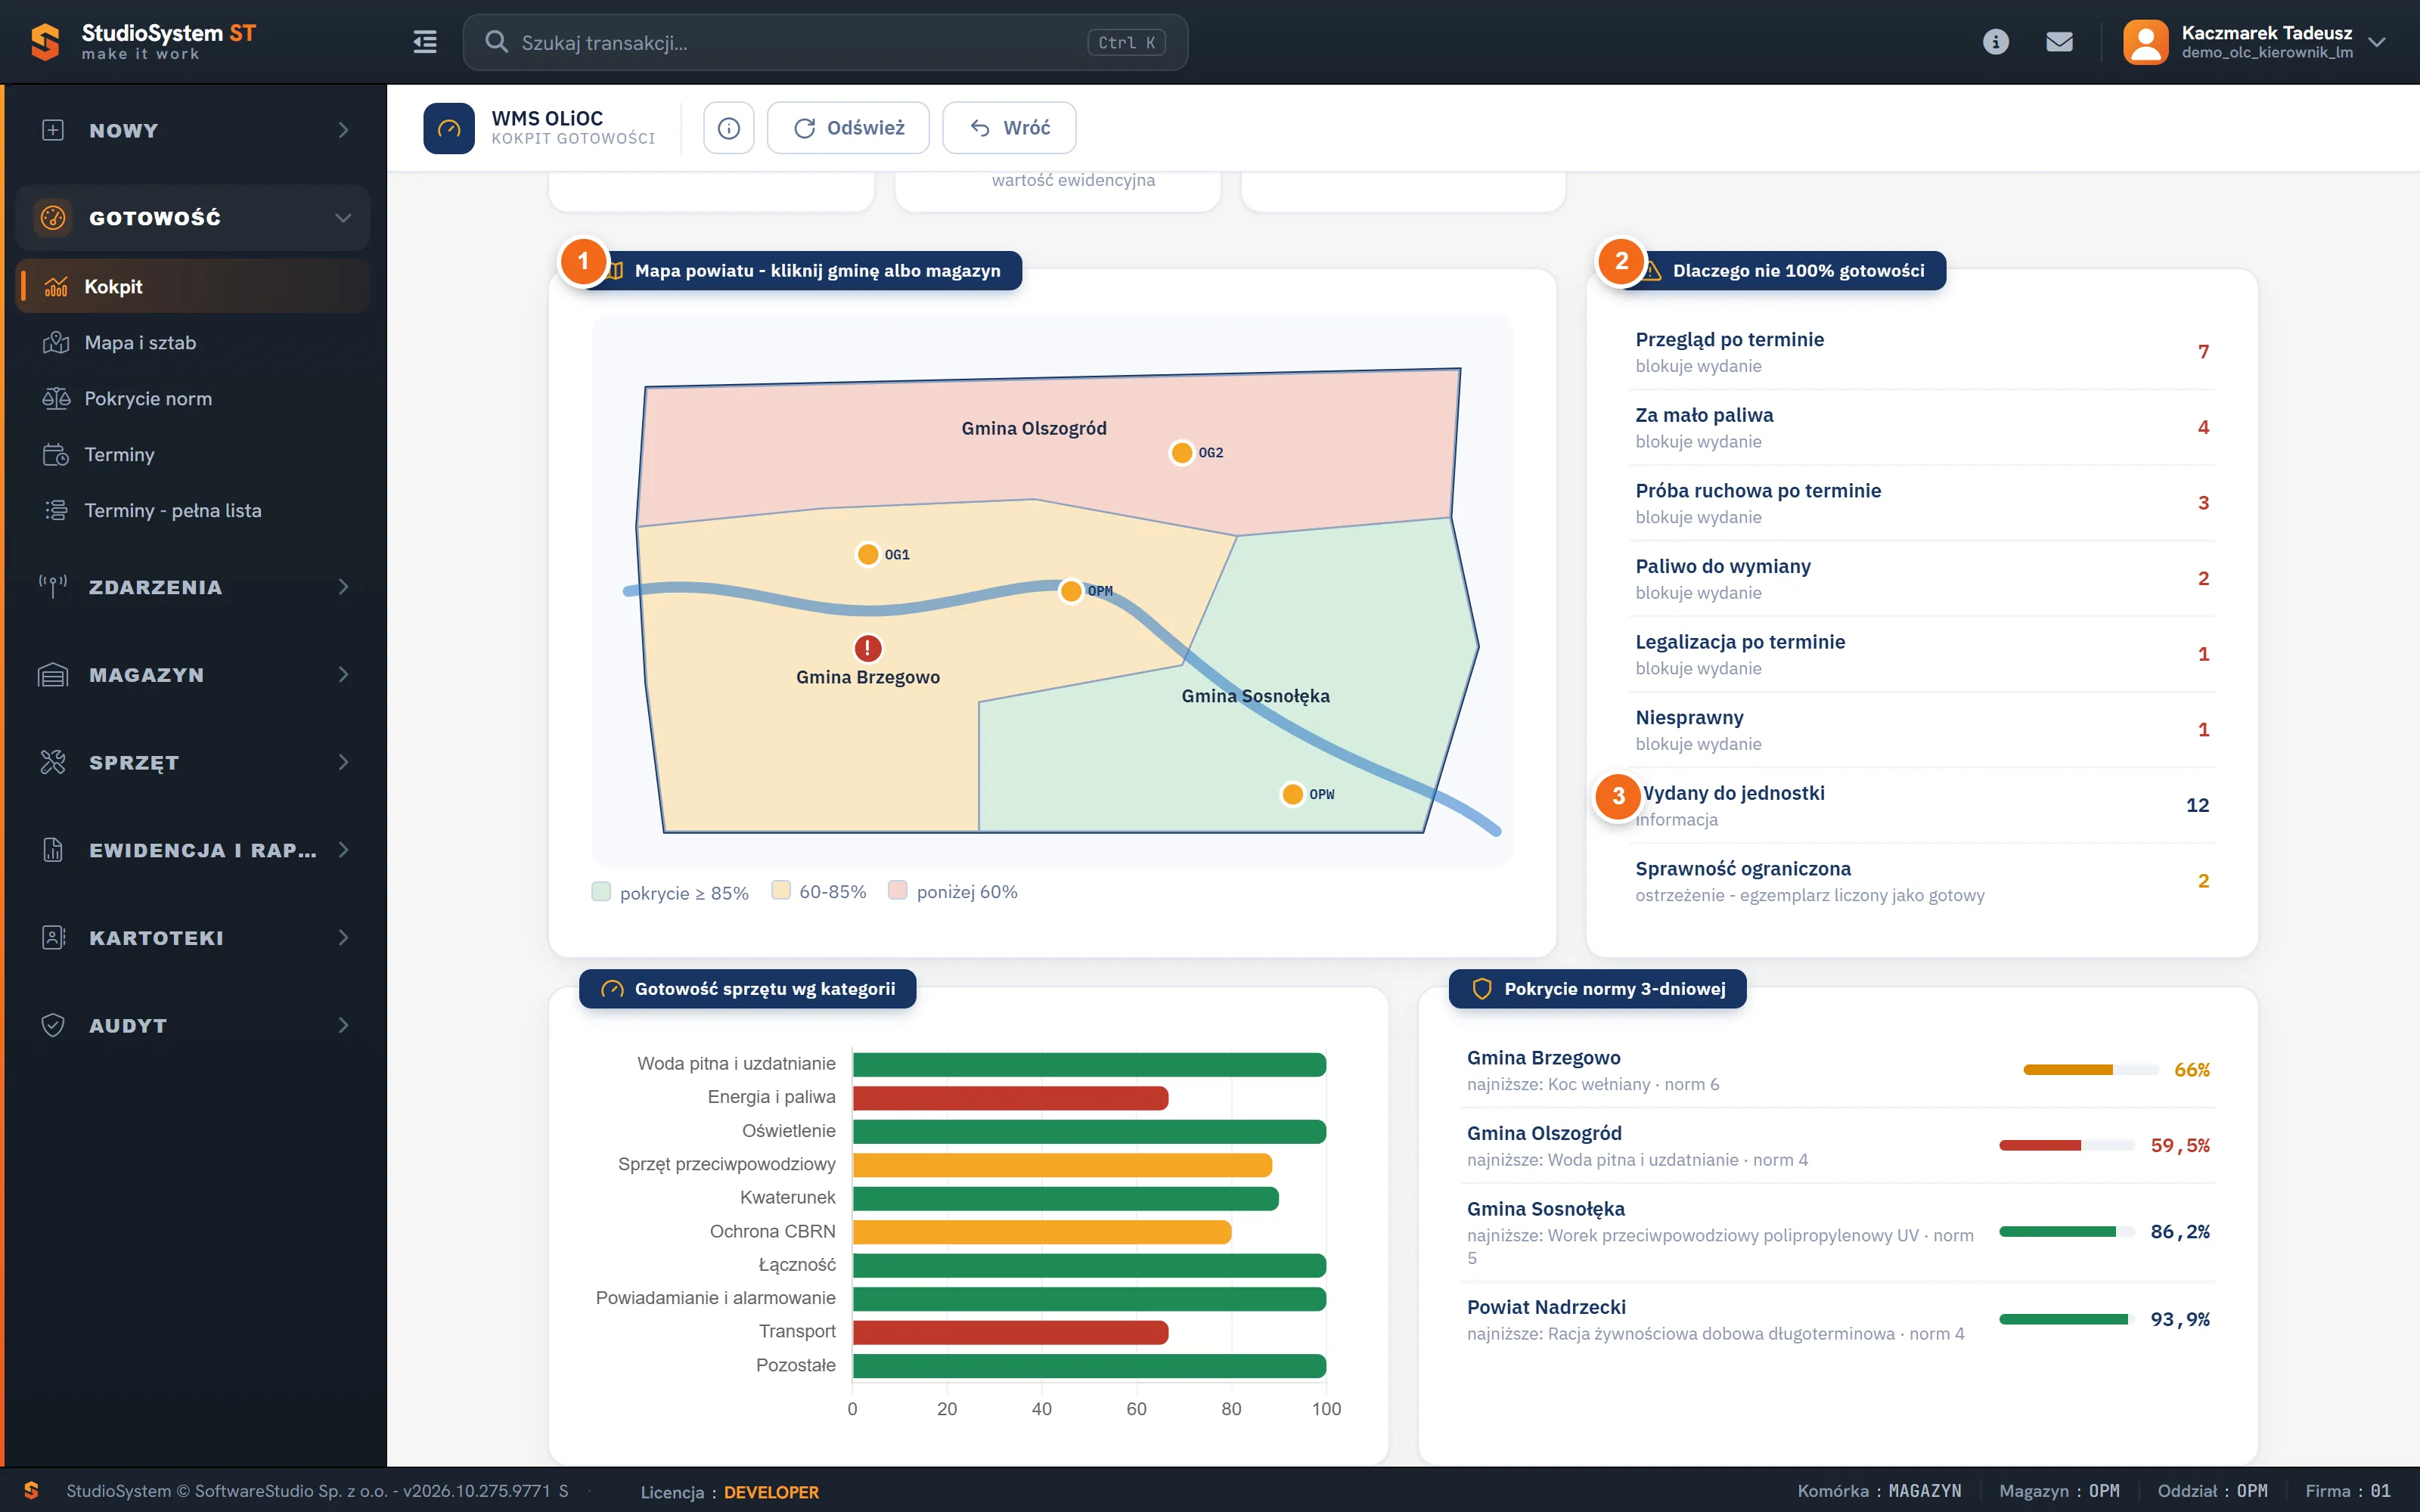This screenshot has height=1512, width=2420.
Task: Select the OPW warehouse marker on the map
Action: pos(1292,794)
